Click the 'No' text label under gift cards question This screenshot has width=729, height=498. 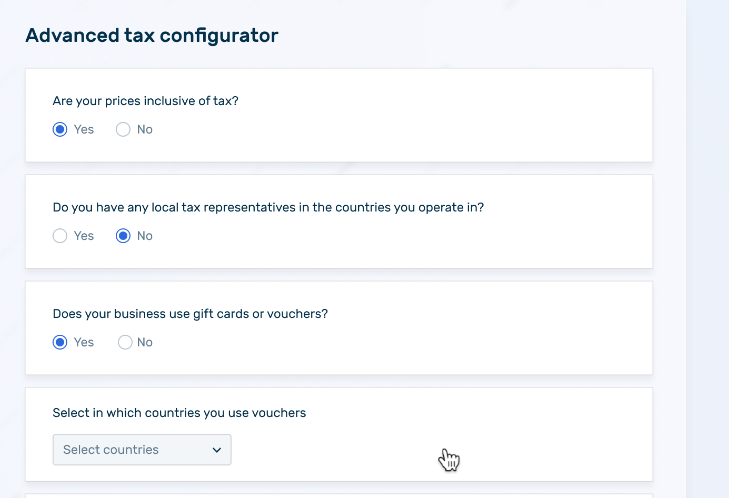point(145,342)
